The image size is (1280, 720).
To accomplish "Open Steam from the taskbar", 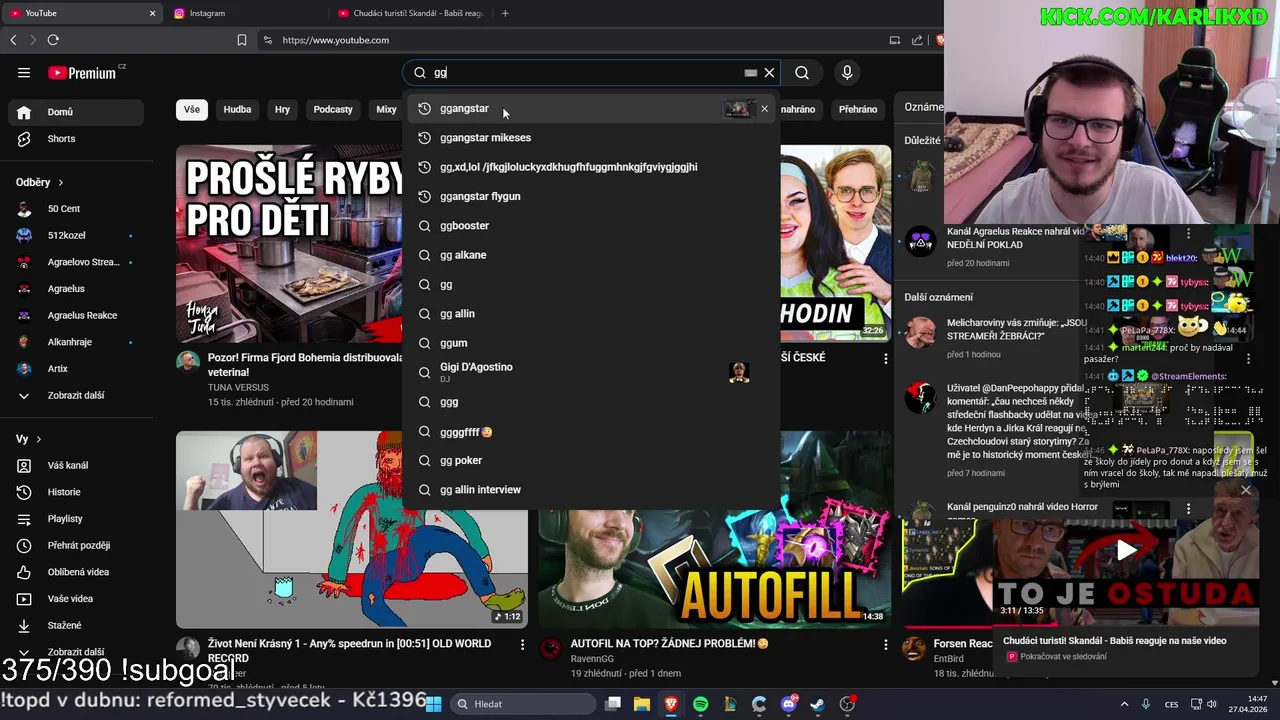I will pyautogui.click(x=817, y=704).
